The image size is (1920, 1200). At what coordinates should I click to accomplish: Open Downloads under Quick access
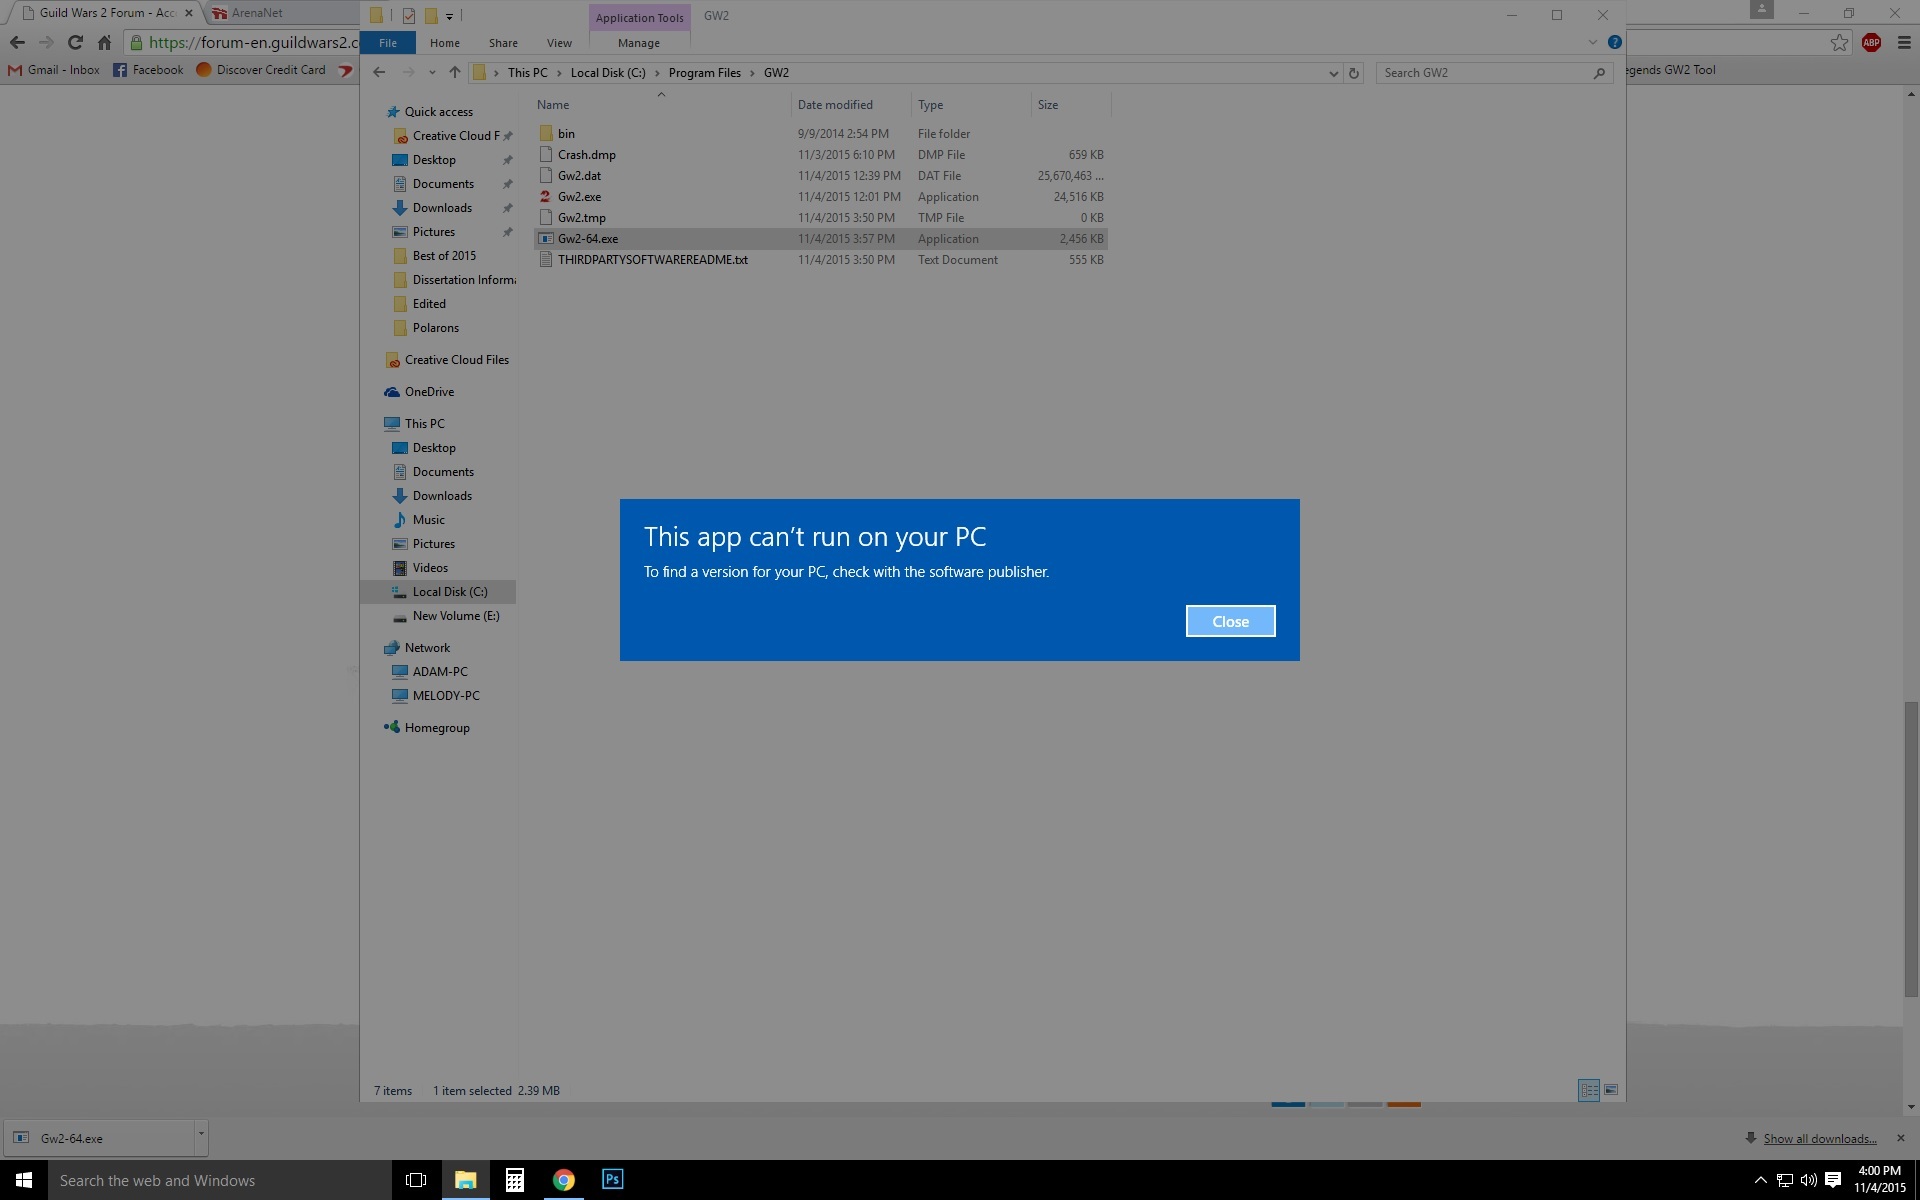[442, 208]
